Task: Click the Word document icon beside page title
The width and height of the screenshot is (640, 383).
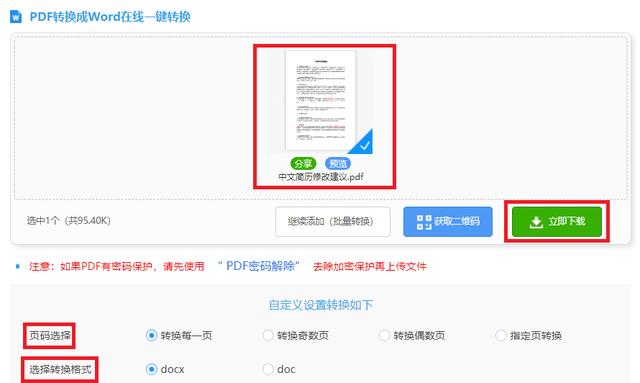Action: (x=16, y=17)
